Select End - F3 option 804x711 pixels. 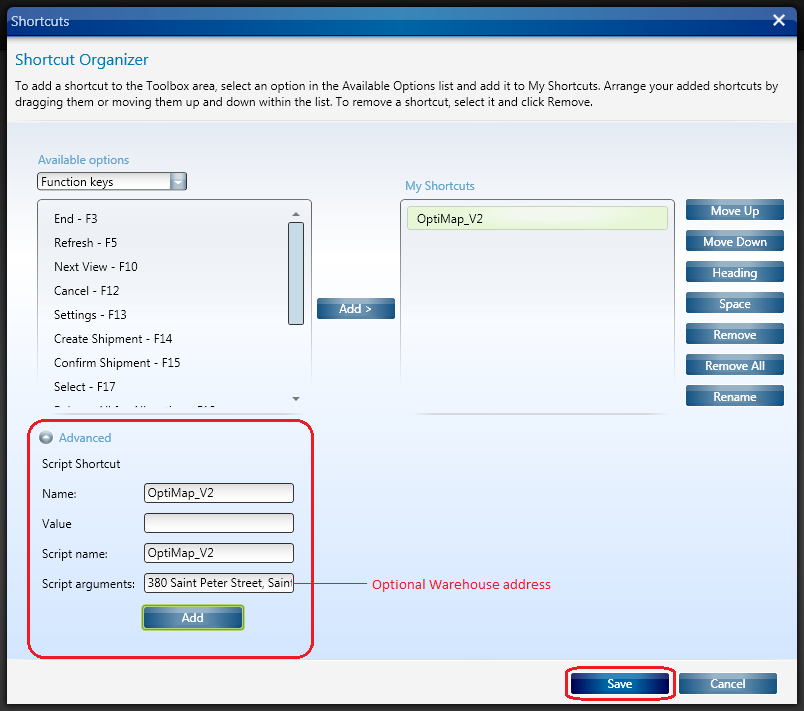tap(76, 219)
